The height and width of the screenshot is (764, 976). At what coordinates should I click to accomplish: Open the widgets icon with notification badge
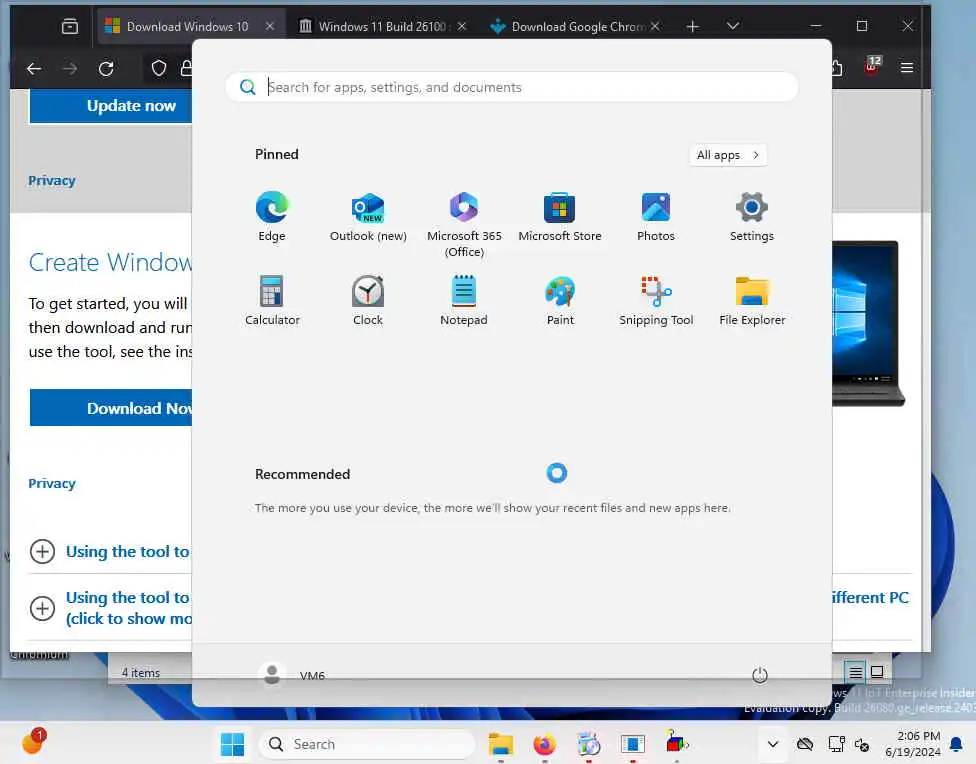(x=33, y=742)
